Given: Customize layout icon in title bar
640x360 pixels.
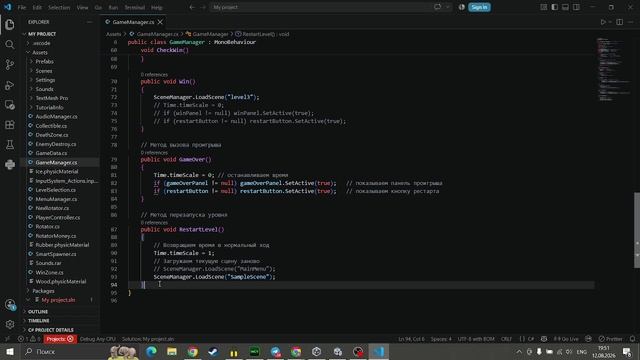Looking at the screenshot, I should (544, 7).
